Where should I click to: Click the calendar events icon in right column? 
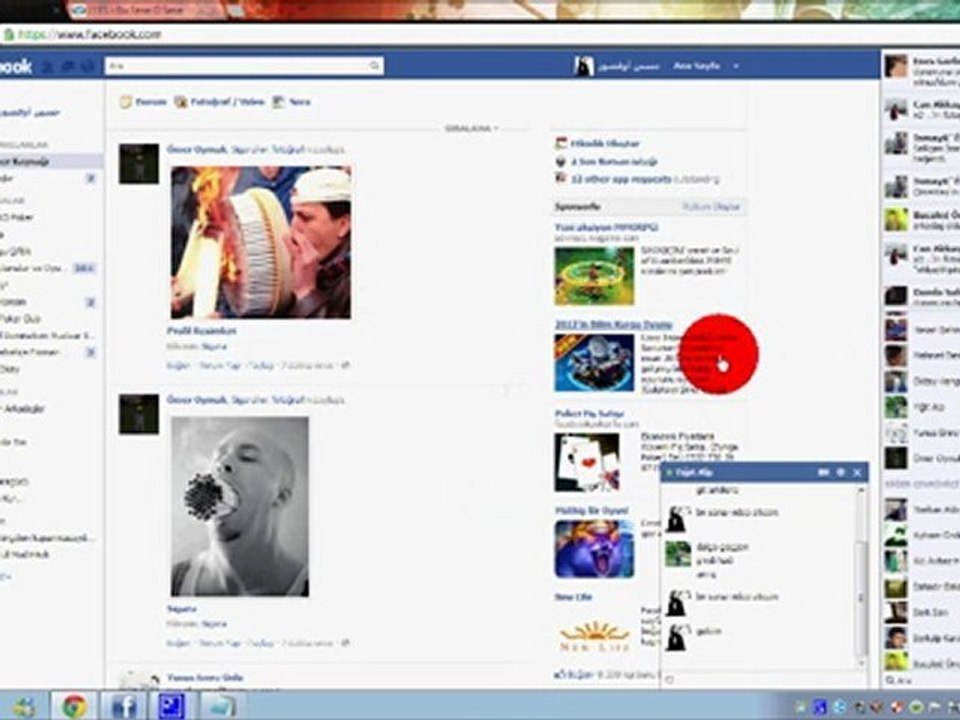tap(561, 143)
